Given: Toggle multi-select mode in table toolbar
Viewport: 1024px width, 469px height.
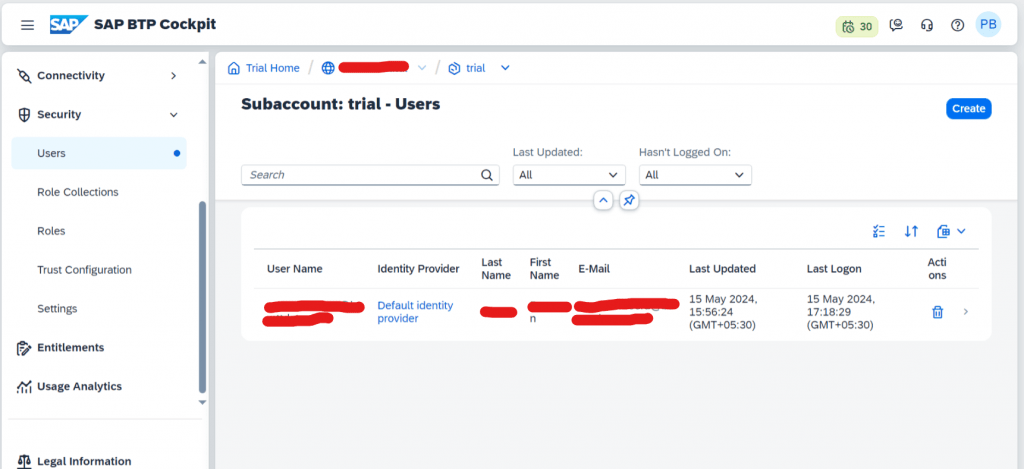Looking at the screenshot, I should (879, 231).
